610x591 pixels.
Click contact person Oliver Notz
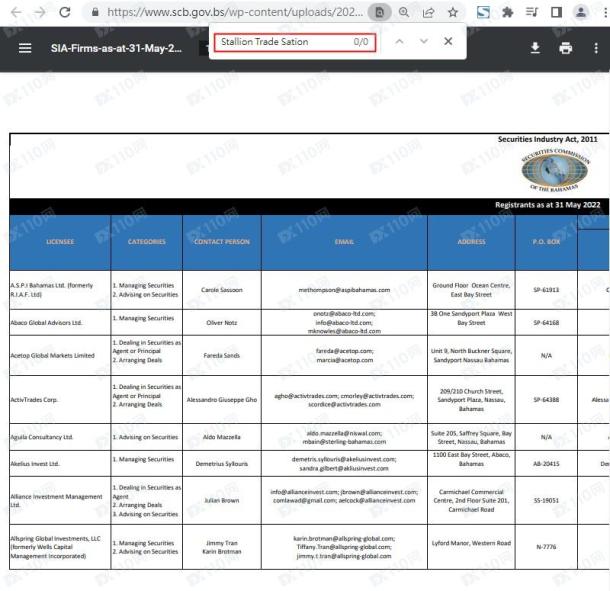click(222, 323)
